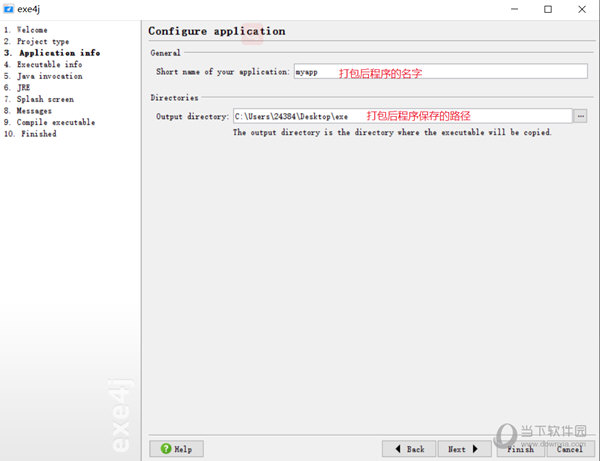Screen dimensions: 600x461
Task: Focus the short application name field
Action: (440, 72)
